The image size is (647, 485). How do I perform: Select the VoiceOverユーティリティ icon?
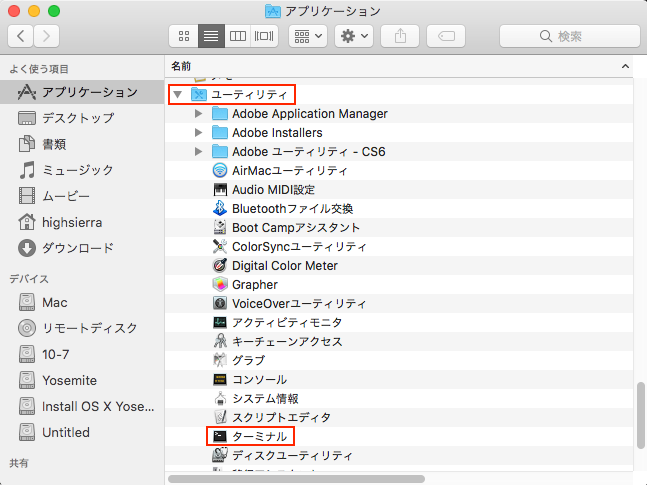point(220,303)
